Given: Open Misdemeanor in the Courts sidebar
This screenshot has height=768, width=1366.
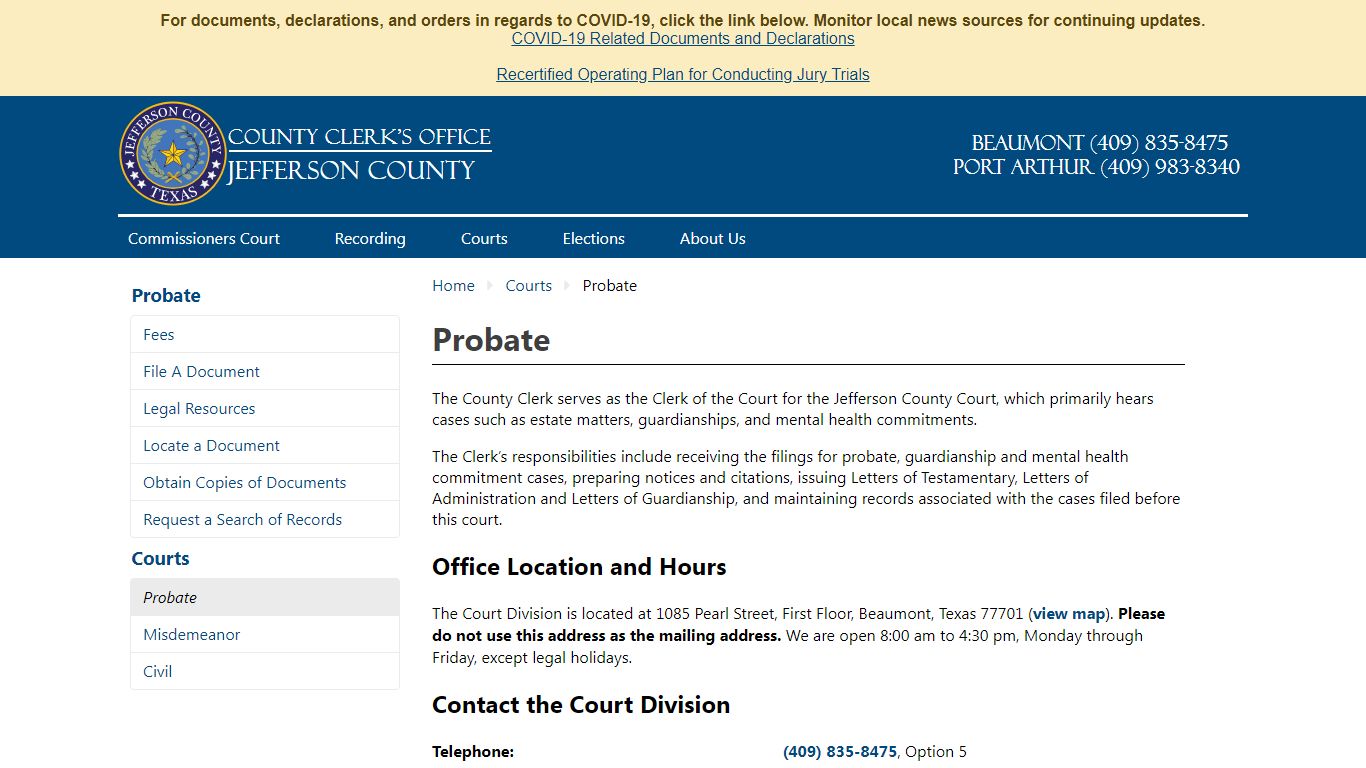Looking at the screenshot, I should (x=265, y=634).
